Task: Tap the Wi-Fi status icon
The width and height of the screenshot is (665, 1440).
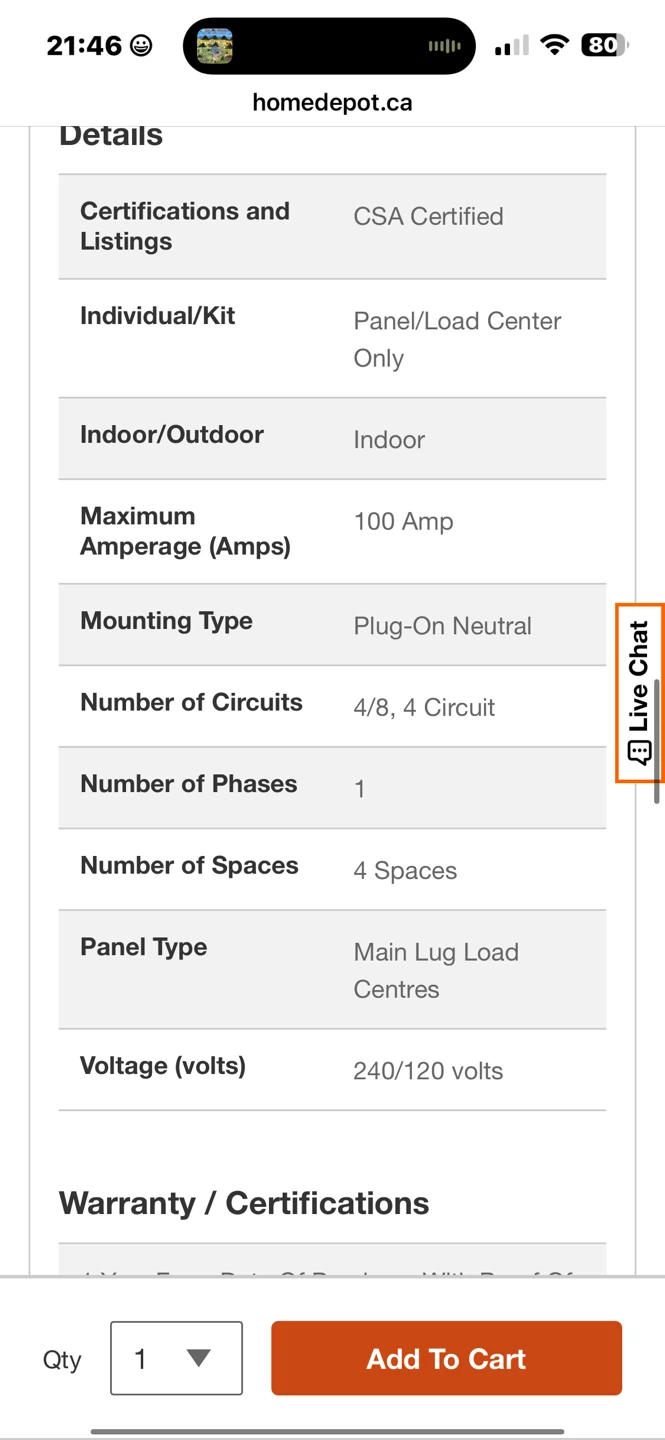Action: pos(554,45)
